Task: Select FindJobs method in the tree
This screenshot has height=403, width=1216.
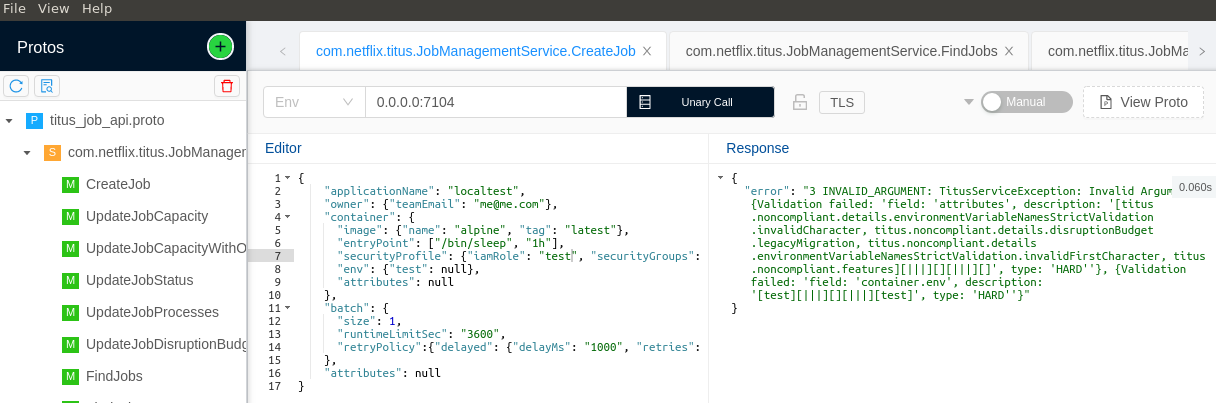Action: click(114, 377)
